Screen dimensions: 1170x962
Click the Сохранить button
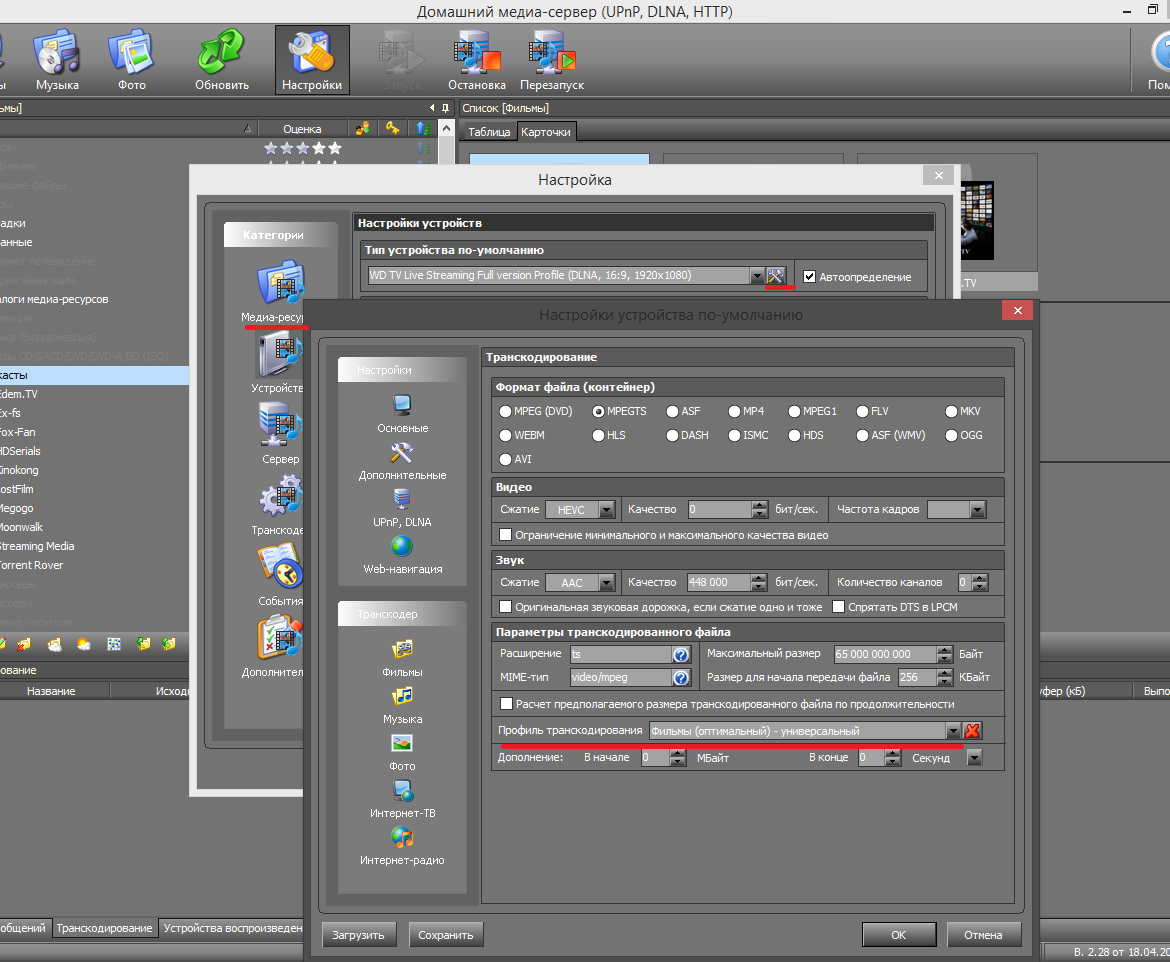[446, 935]
